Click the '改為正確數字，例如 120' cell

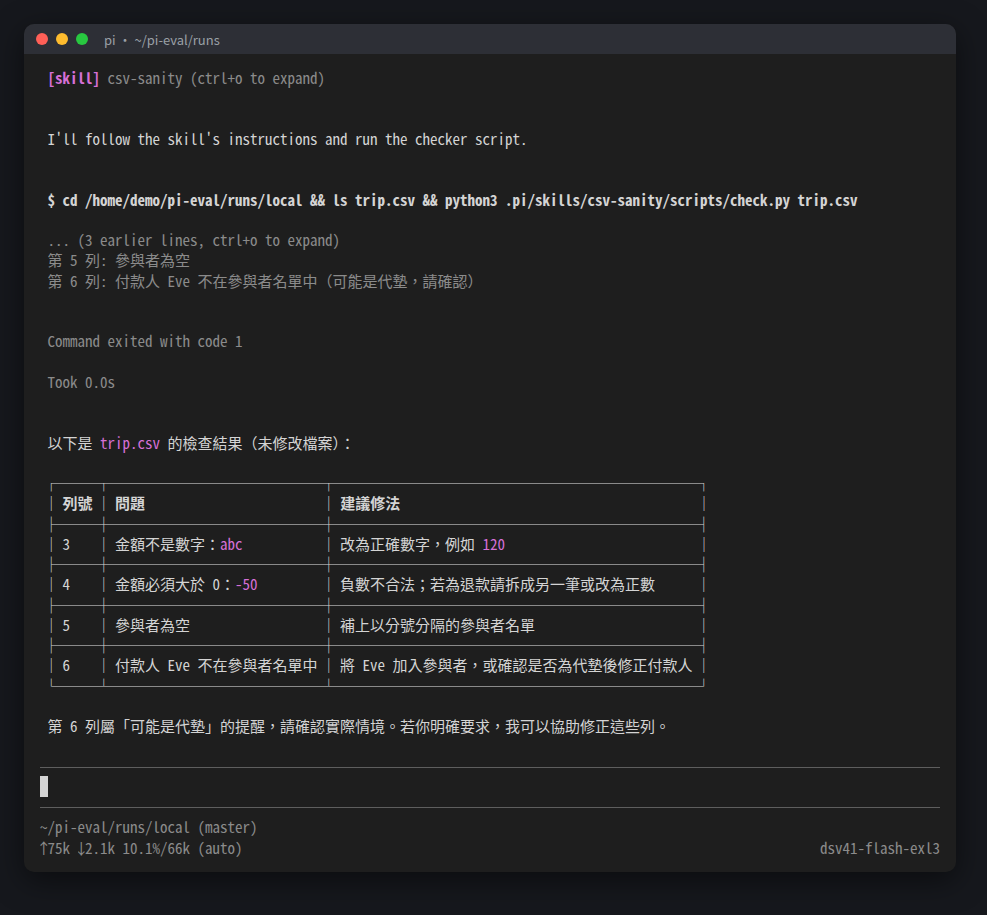point(422,545)
